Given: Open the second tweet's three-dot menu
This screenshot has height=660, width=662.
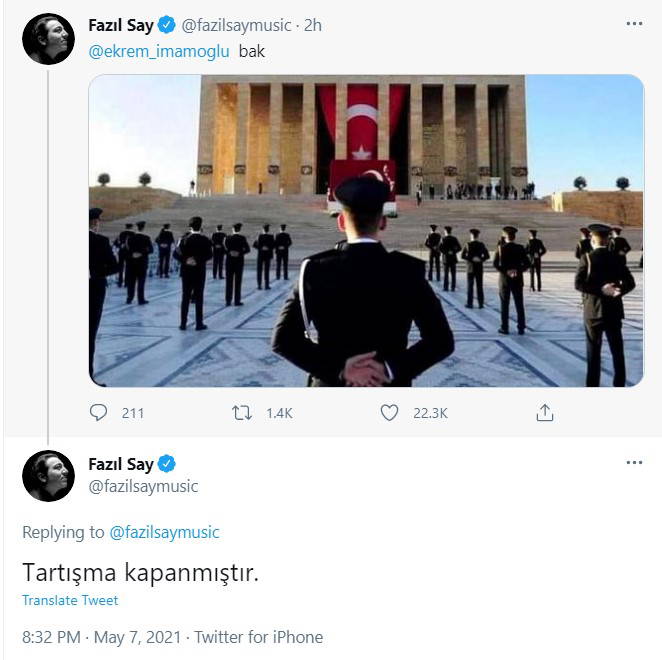Looking at the screenshot, I should pos(633,463).
